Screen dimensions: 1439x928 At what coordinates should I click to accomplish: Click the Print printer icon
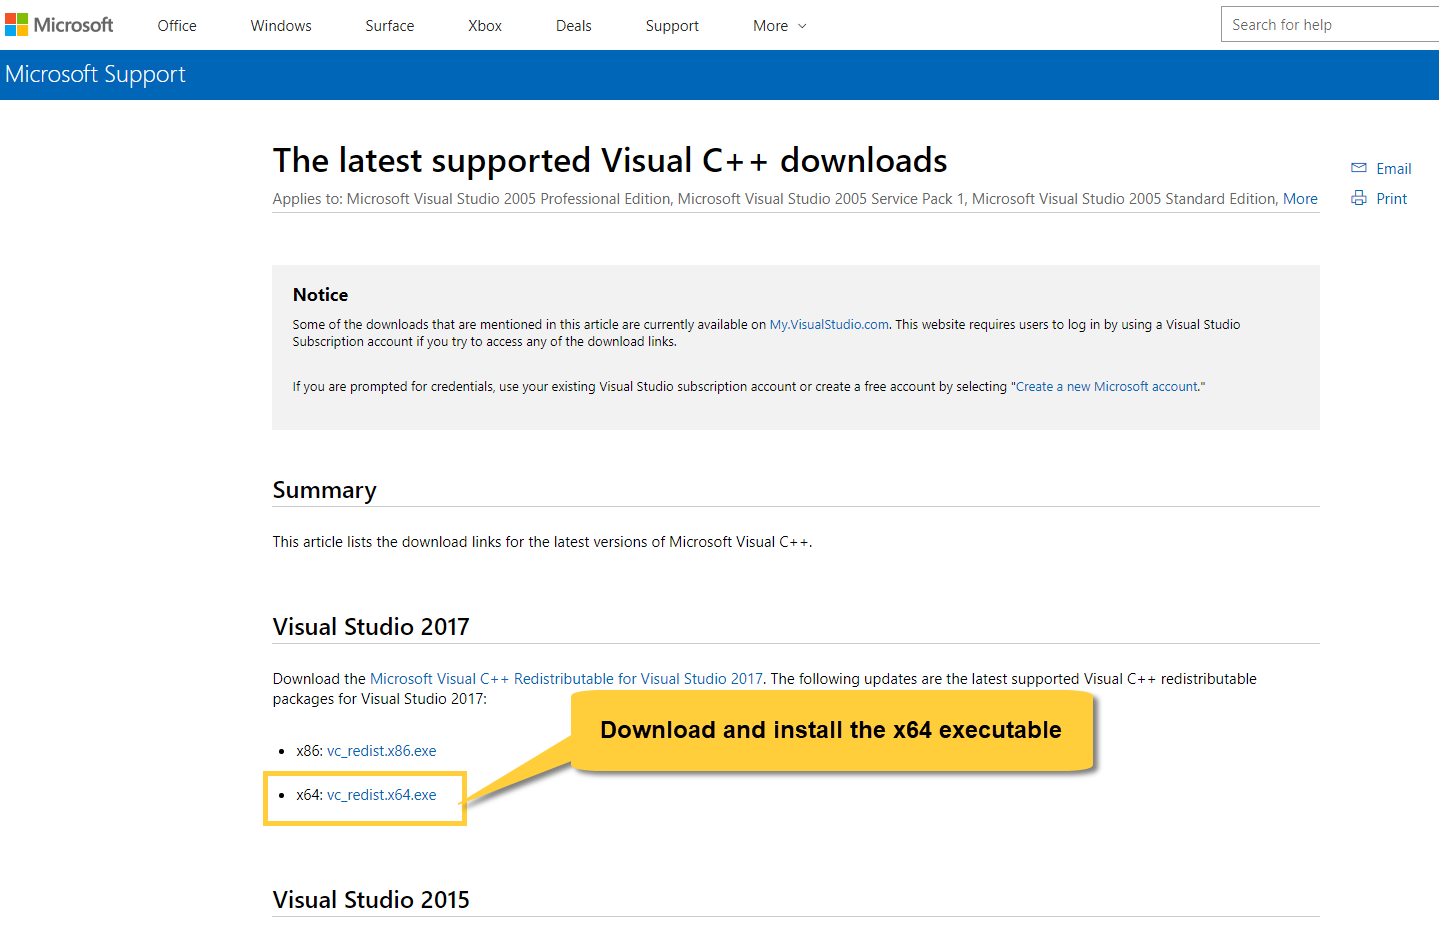coord(1359,198)
